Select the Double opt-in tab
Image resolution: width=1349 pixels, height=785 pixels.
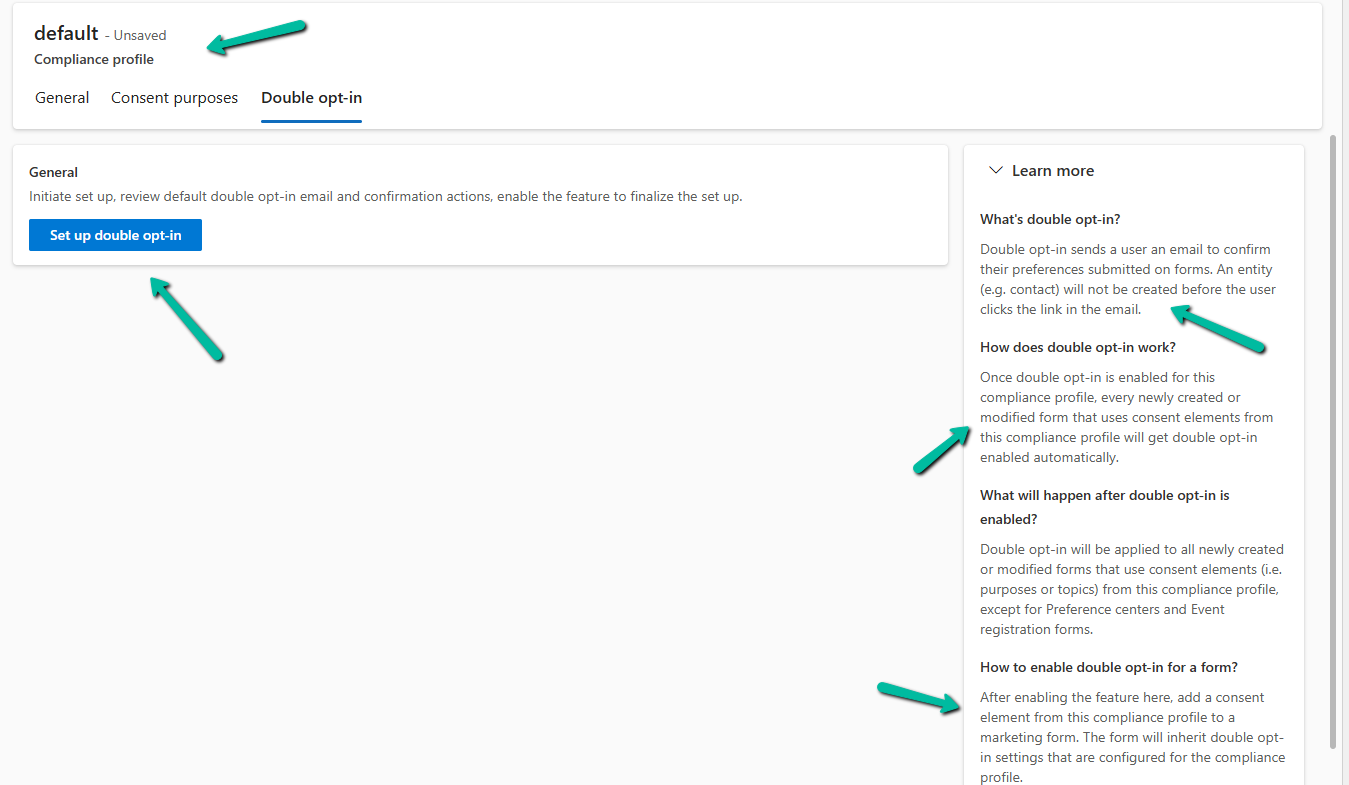tap(311, 97)
